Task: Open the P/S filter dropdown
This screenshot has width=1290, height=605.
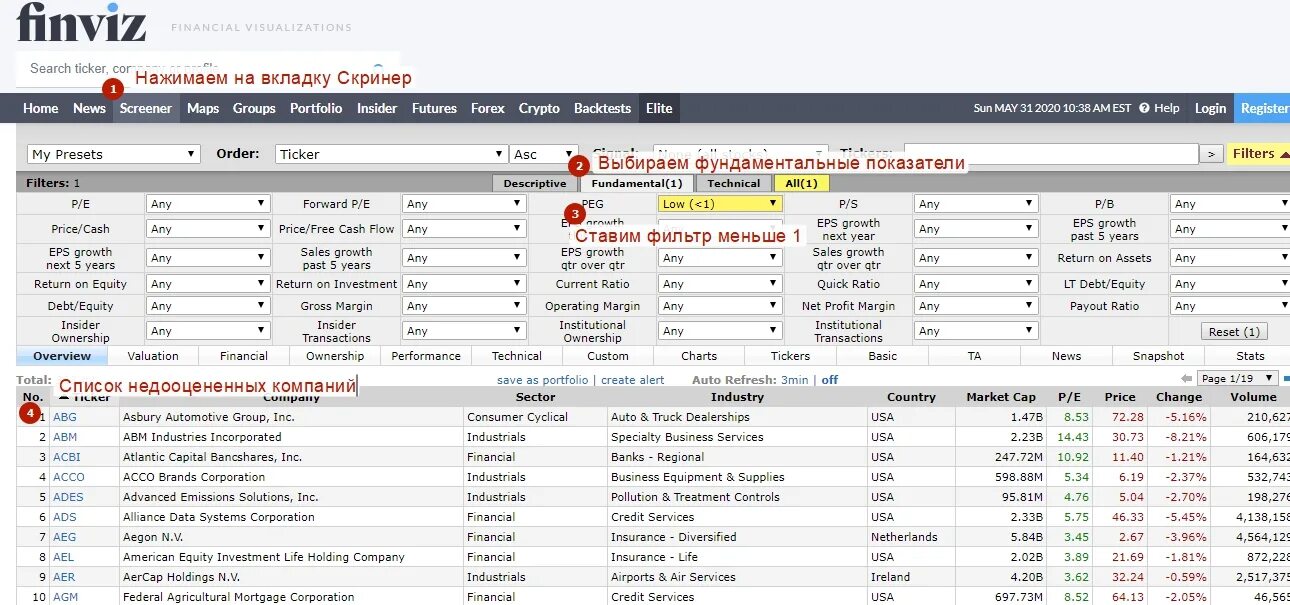Action: [x=976, y=204]
